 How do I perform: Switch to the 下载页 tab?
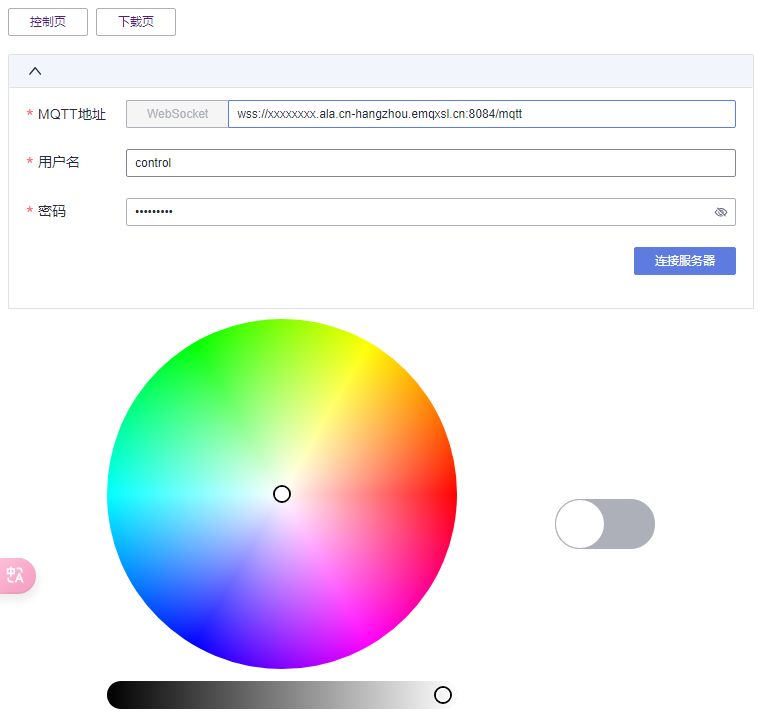tap(136, 22)
